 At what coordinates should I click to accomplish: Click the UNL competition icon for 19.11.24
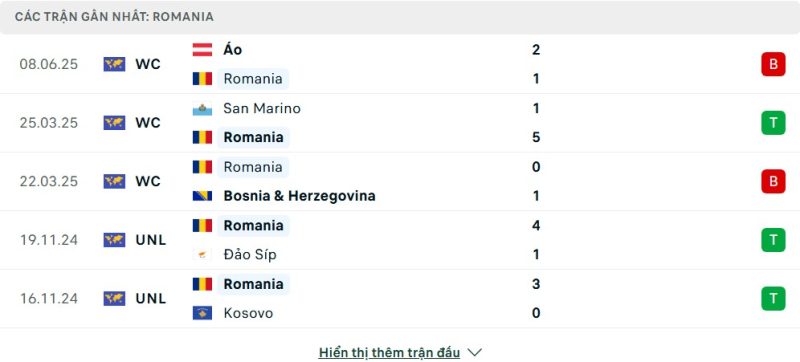click(114, 240)
